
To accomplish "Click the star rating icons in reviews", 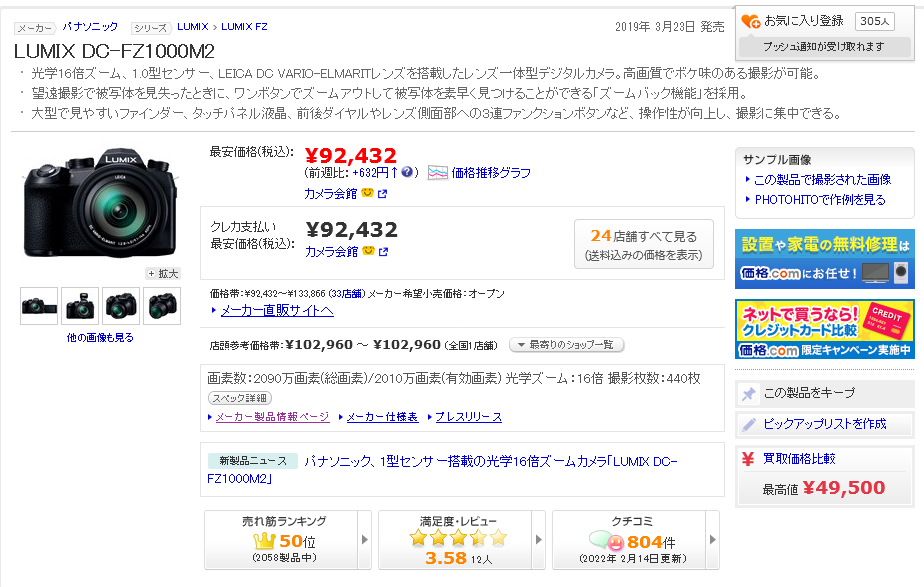I will point(458,537).
